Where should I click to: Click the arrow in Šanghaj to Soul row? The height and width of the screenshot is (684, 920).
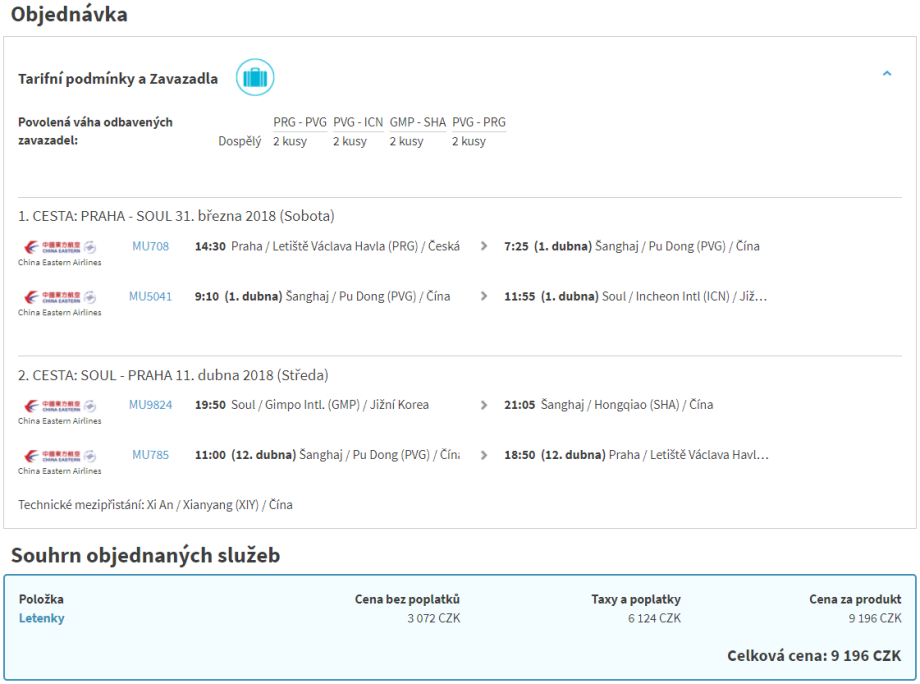(484, 296)
